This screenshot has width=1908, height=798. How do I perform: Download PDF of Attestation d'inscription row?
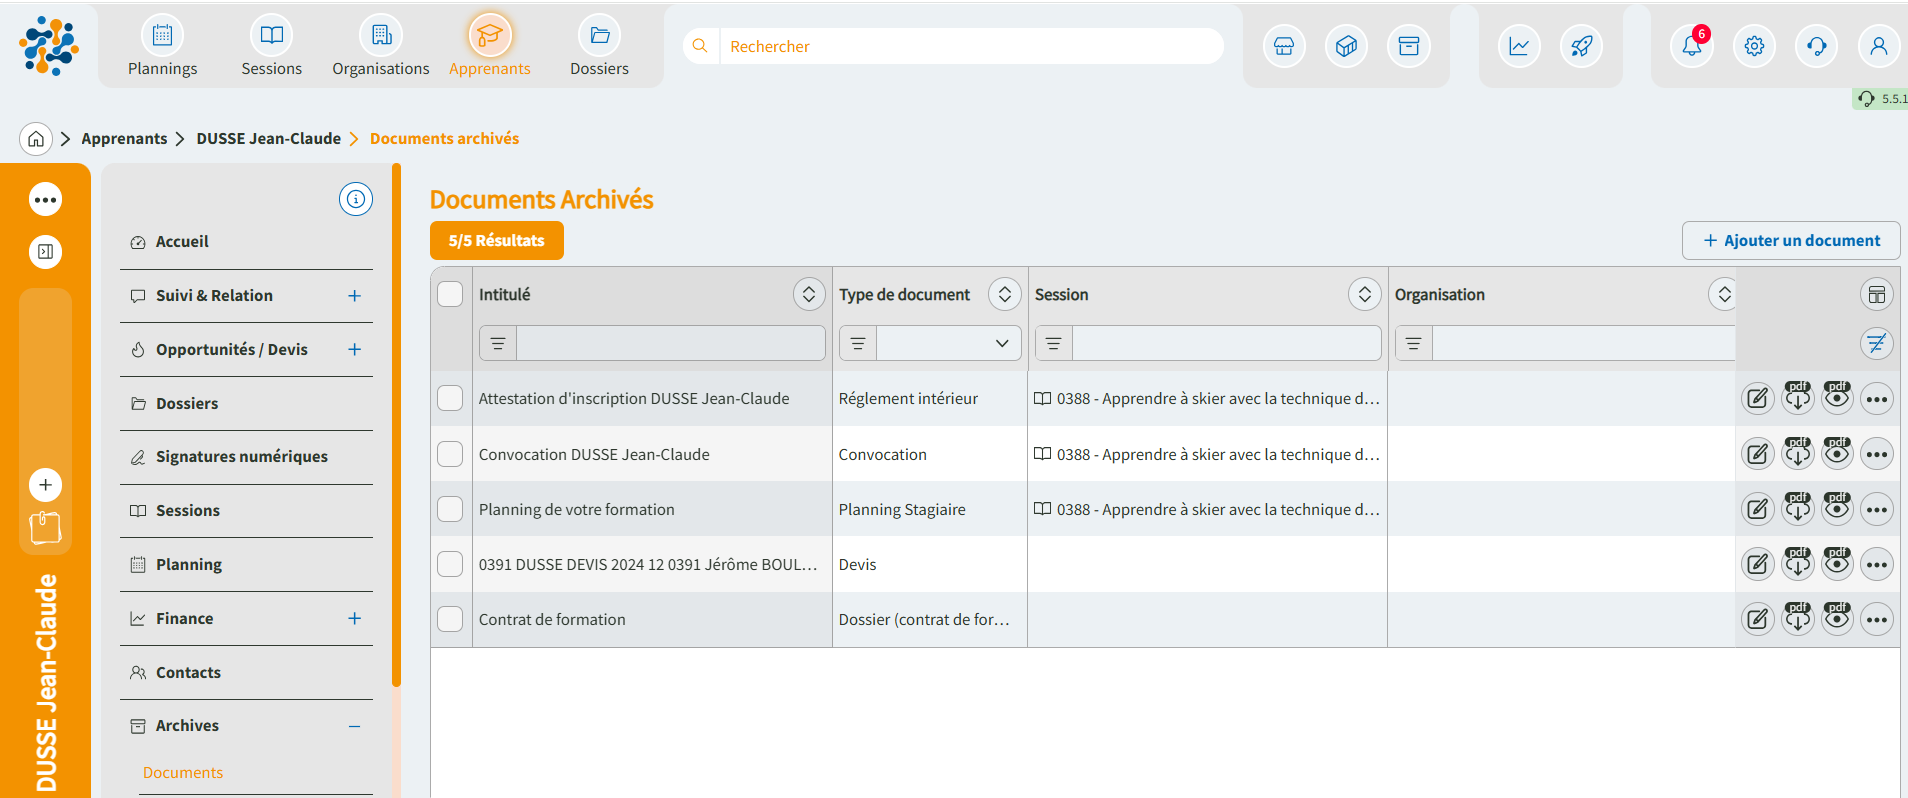[x=1797, y=398]
